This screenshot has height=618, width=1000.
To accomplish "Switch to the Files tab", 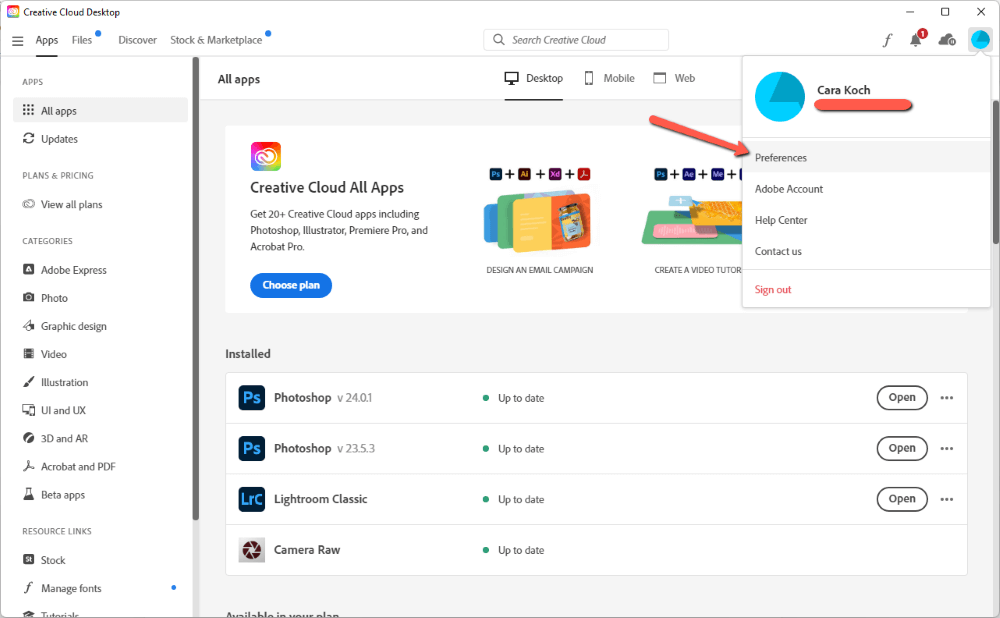I will pyautogui.click(x=82, y=40).
